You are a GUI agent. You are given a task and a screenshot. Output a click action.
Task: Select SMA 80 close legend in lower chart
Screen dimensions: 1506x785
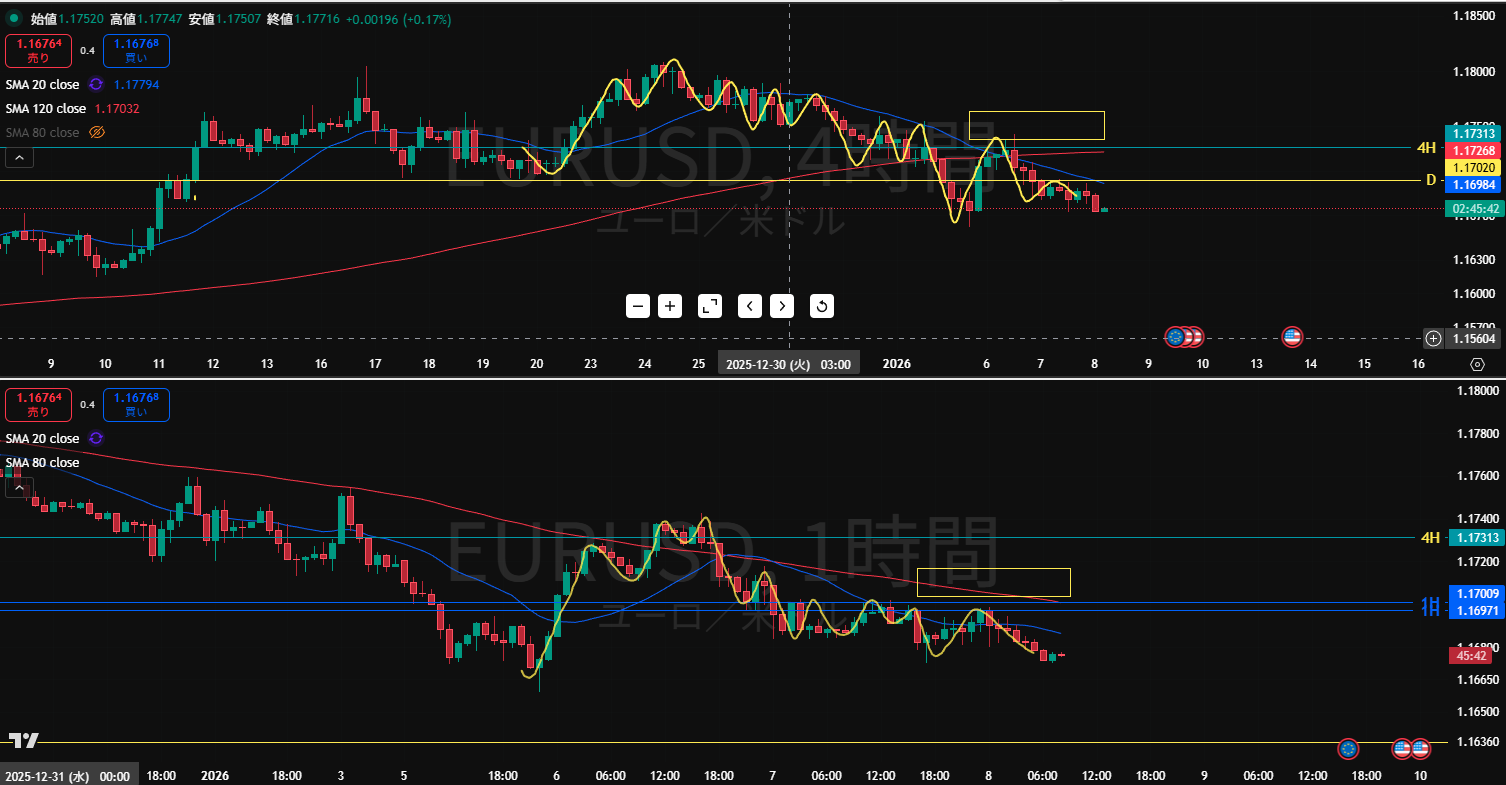(x=42, y=463)
